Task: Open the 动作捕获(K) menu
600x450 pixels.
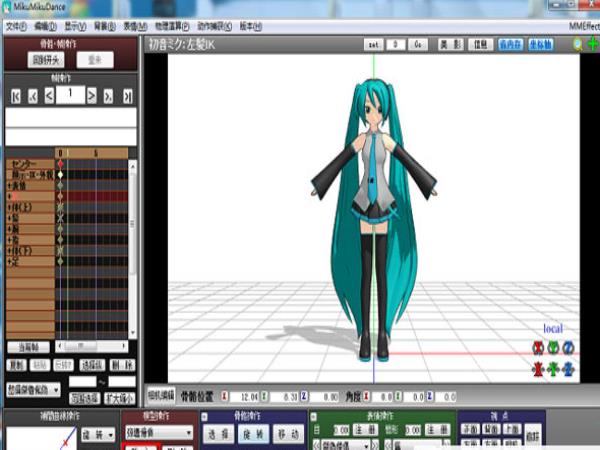Action: pyautogui.click(x=214, y=26)
